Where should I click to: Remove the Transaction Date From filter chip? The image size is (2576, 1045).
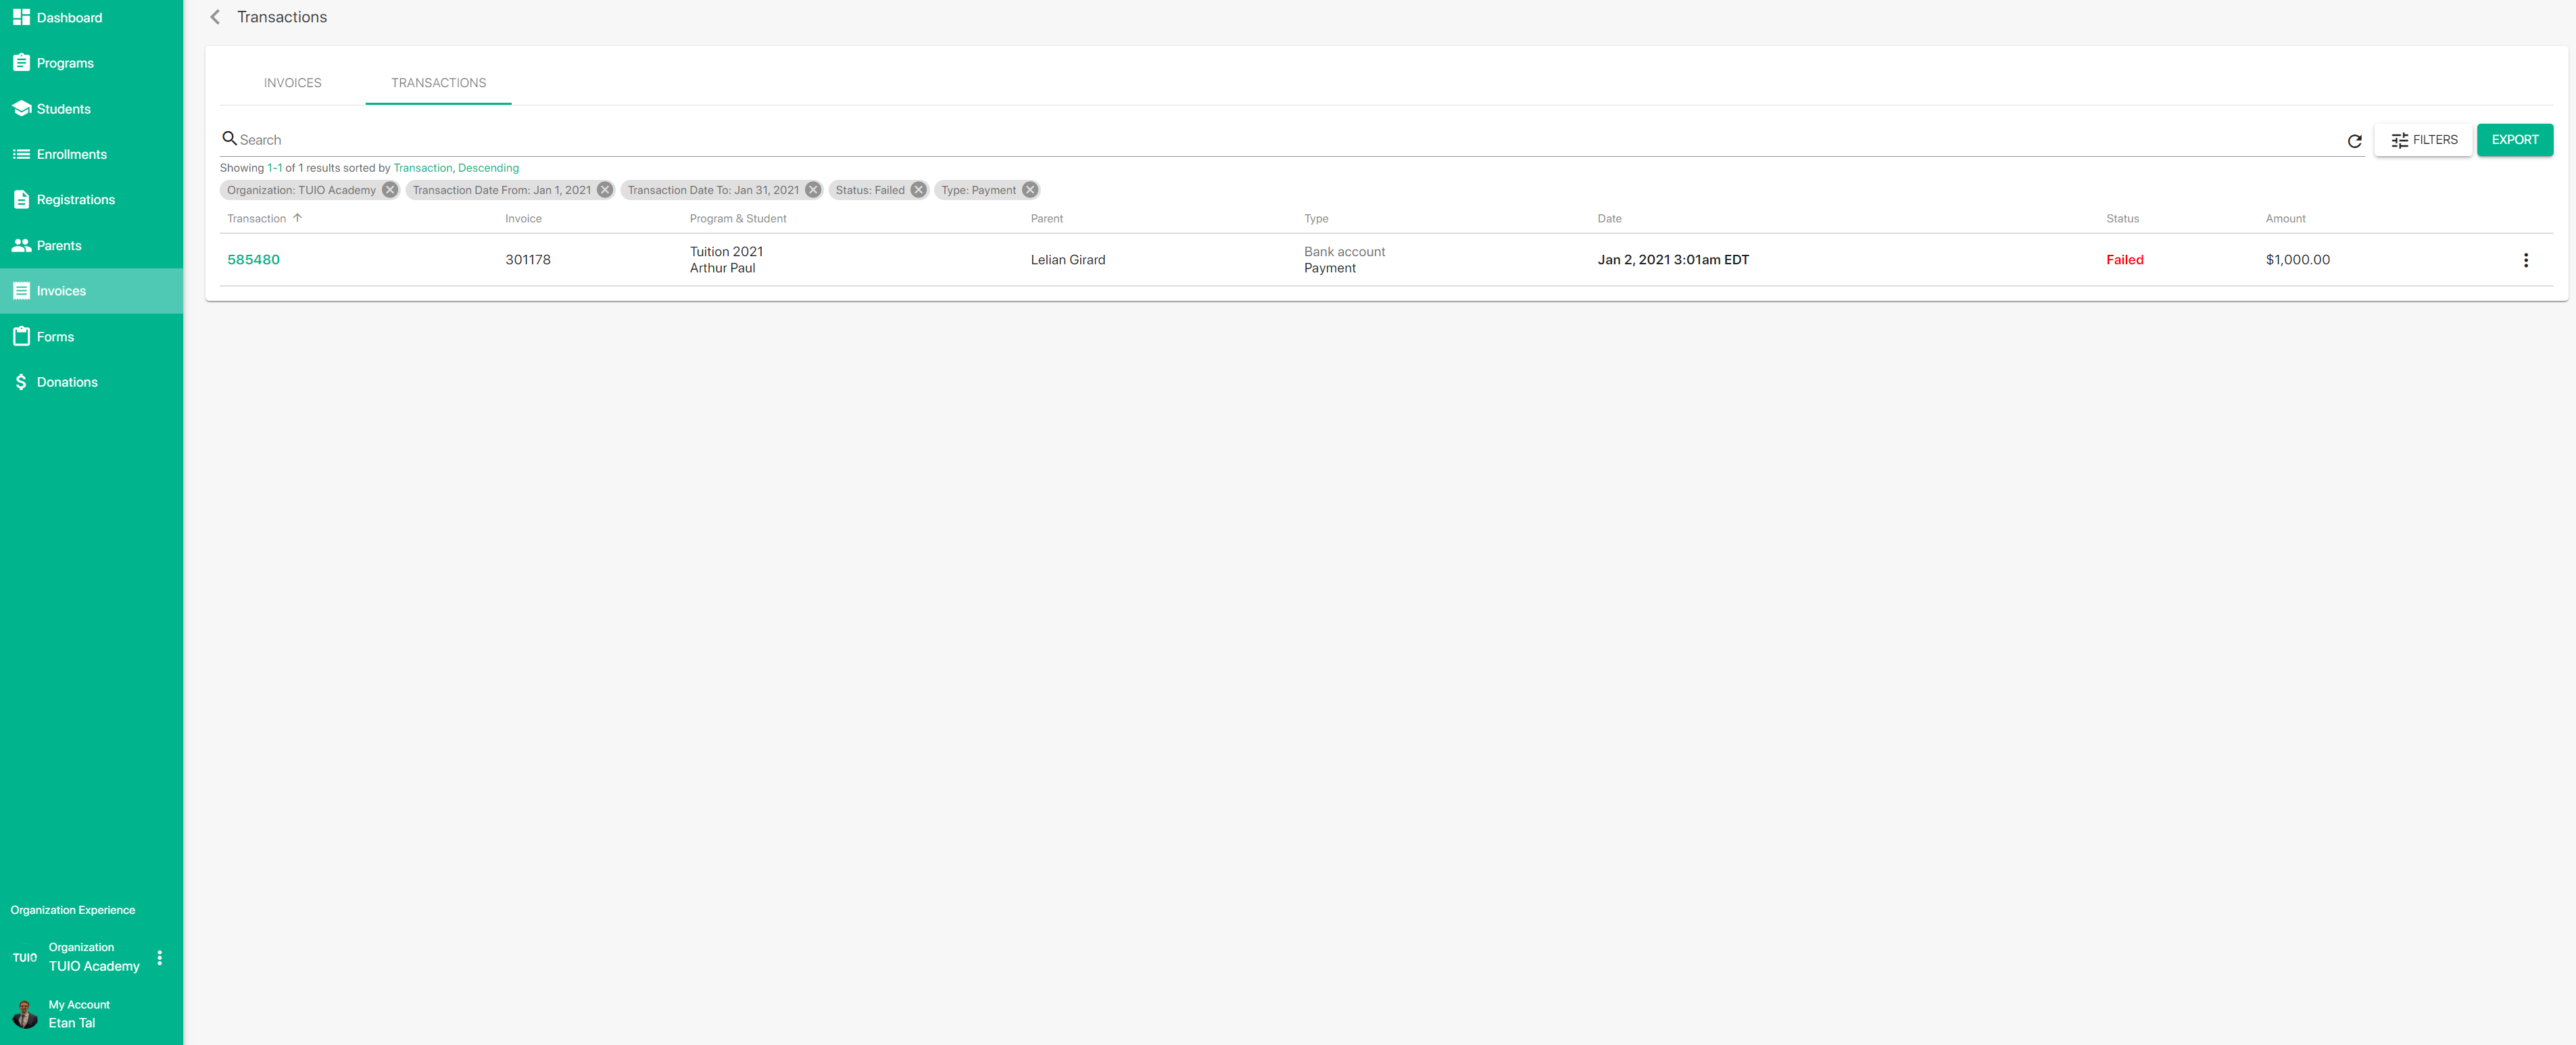point(605,190)
